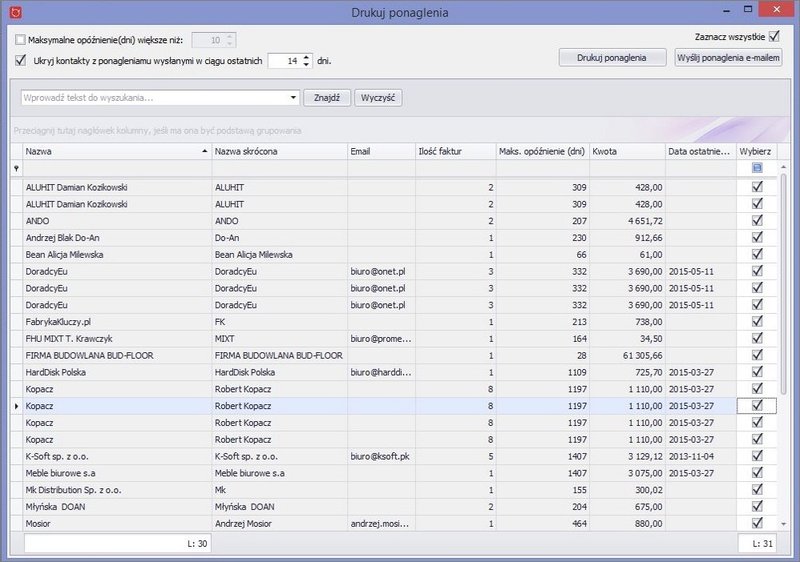Click Wyślij ponaglenia e-mailem button
Viewport: 800px width, 562px height.
tap(728, 58)
